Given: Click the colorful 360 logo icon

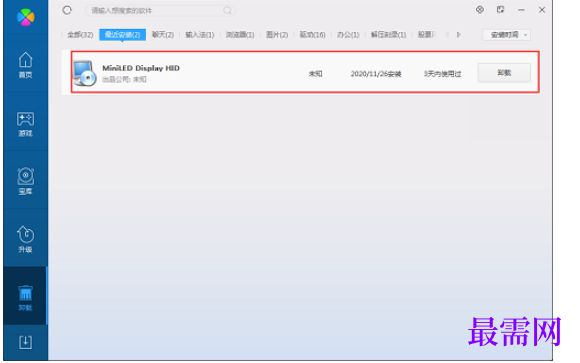Looking at the screenshot, I should pos(26,17).
